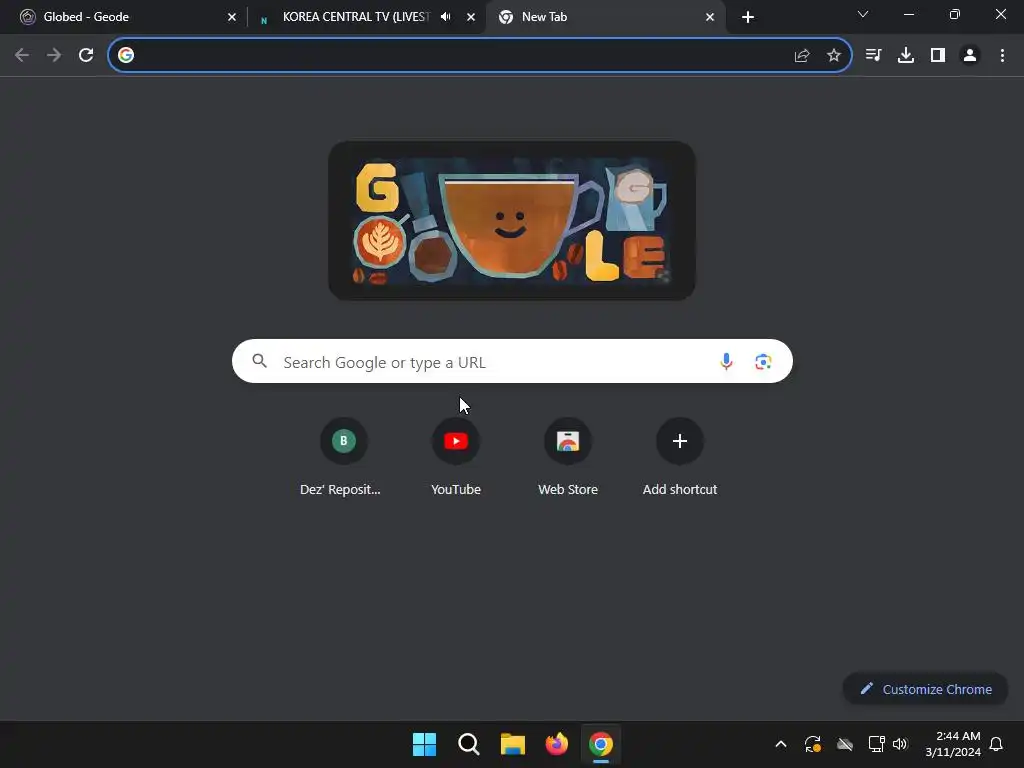This screenshot has width=1024, height=768.
Task: Switch to the Globed - Geode tab
Action: pos(127,17)
